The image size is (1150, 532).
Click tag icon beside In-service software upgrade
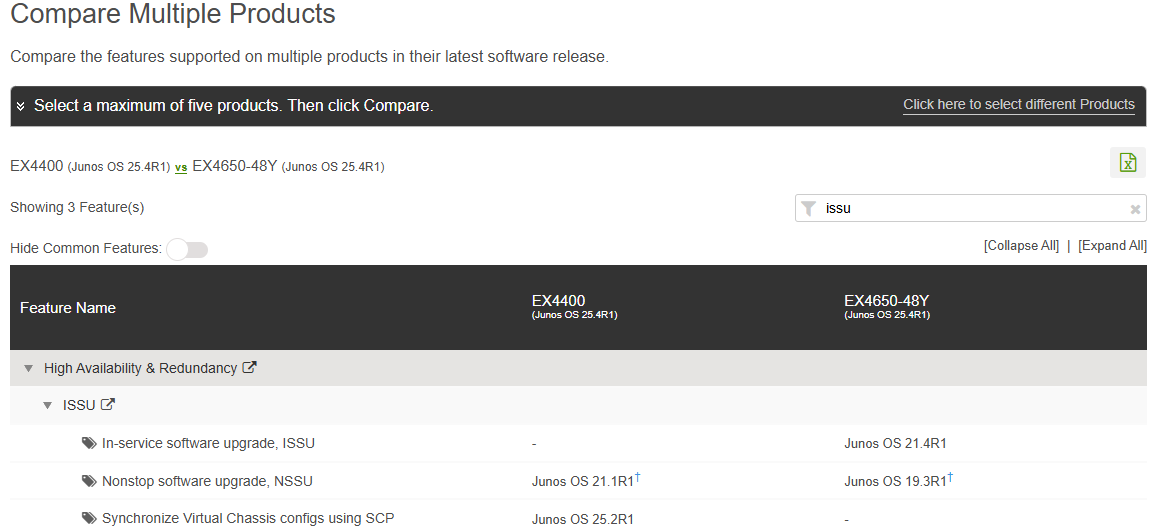click(x=90, y=443)
